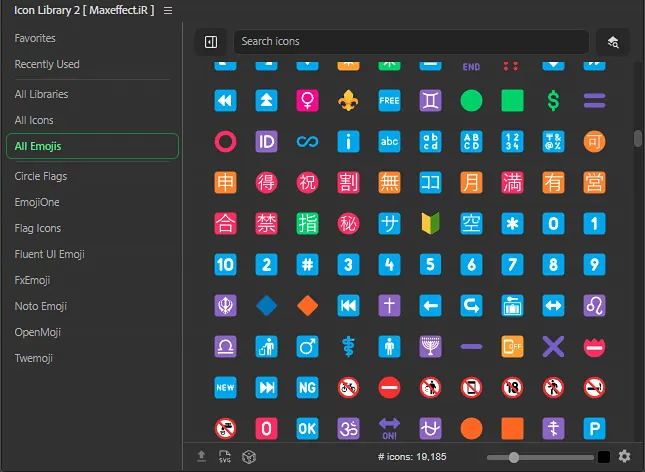Viewport: 645px width, 472px height.
Task: Select the Latin cross emoji
Action: pos(389,305)
